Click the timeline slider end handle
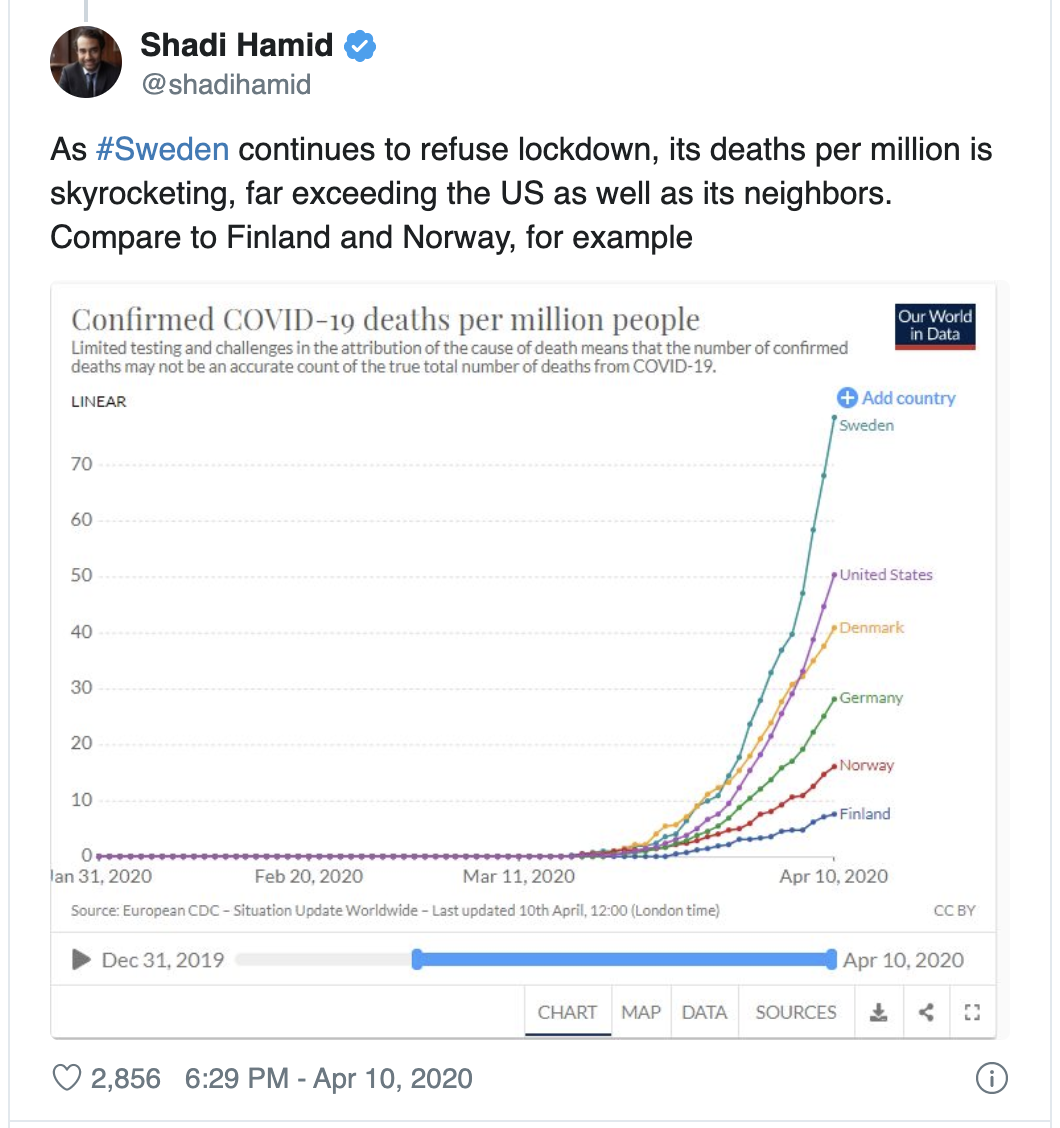The image size is (1060, 1128). [x=831, y=960]
